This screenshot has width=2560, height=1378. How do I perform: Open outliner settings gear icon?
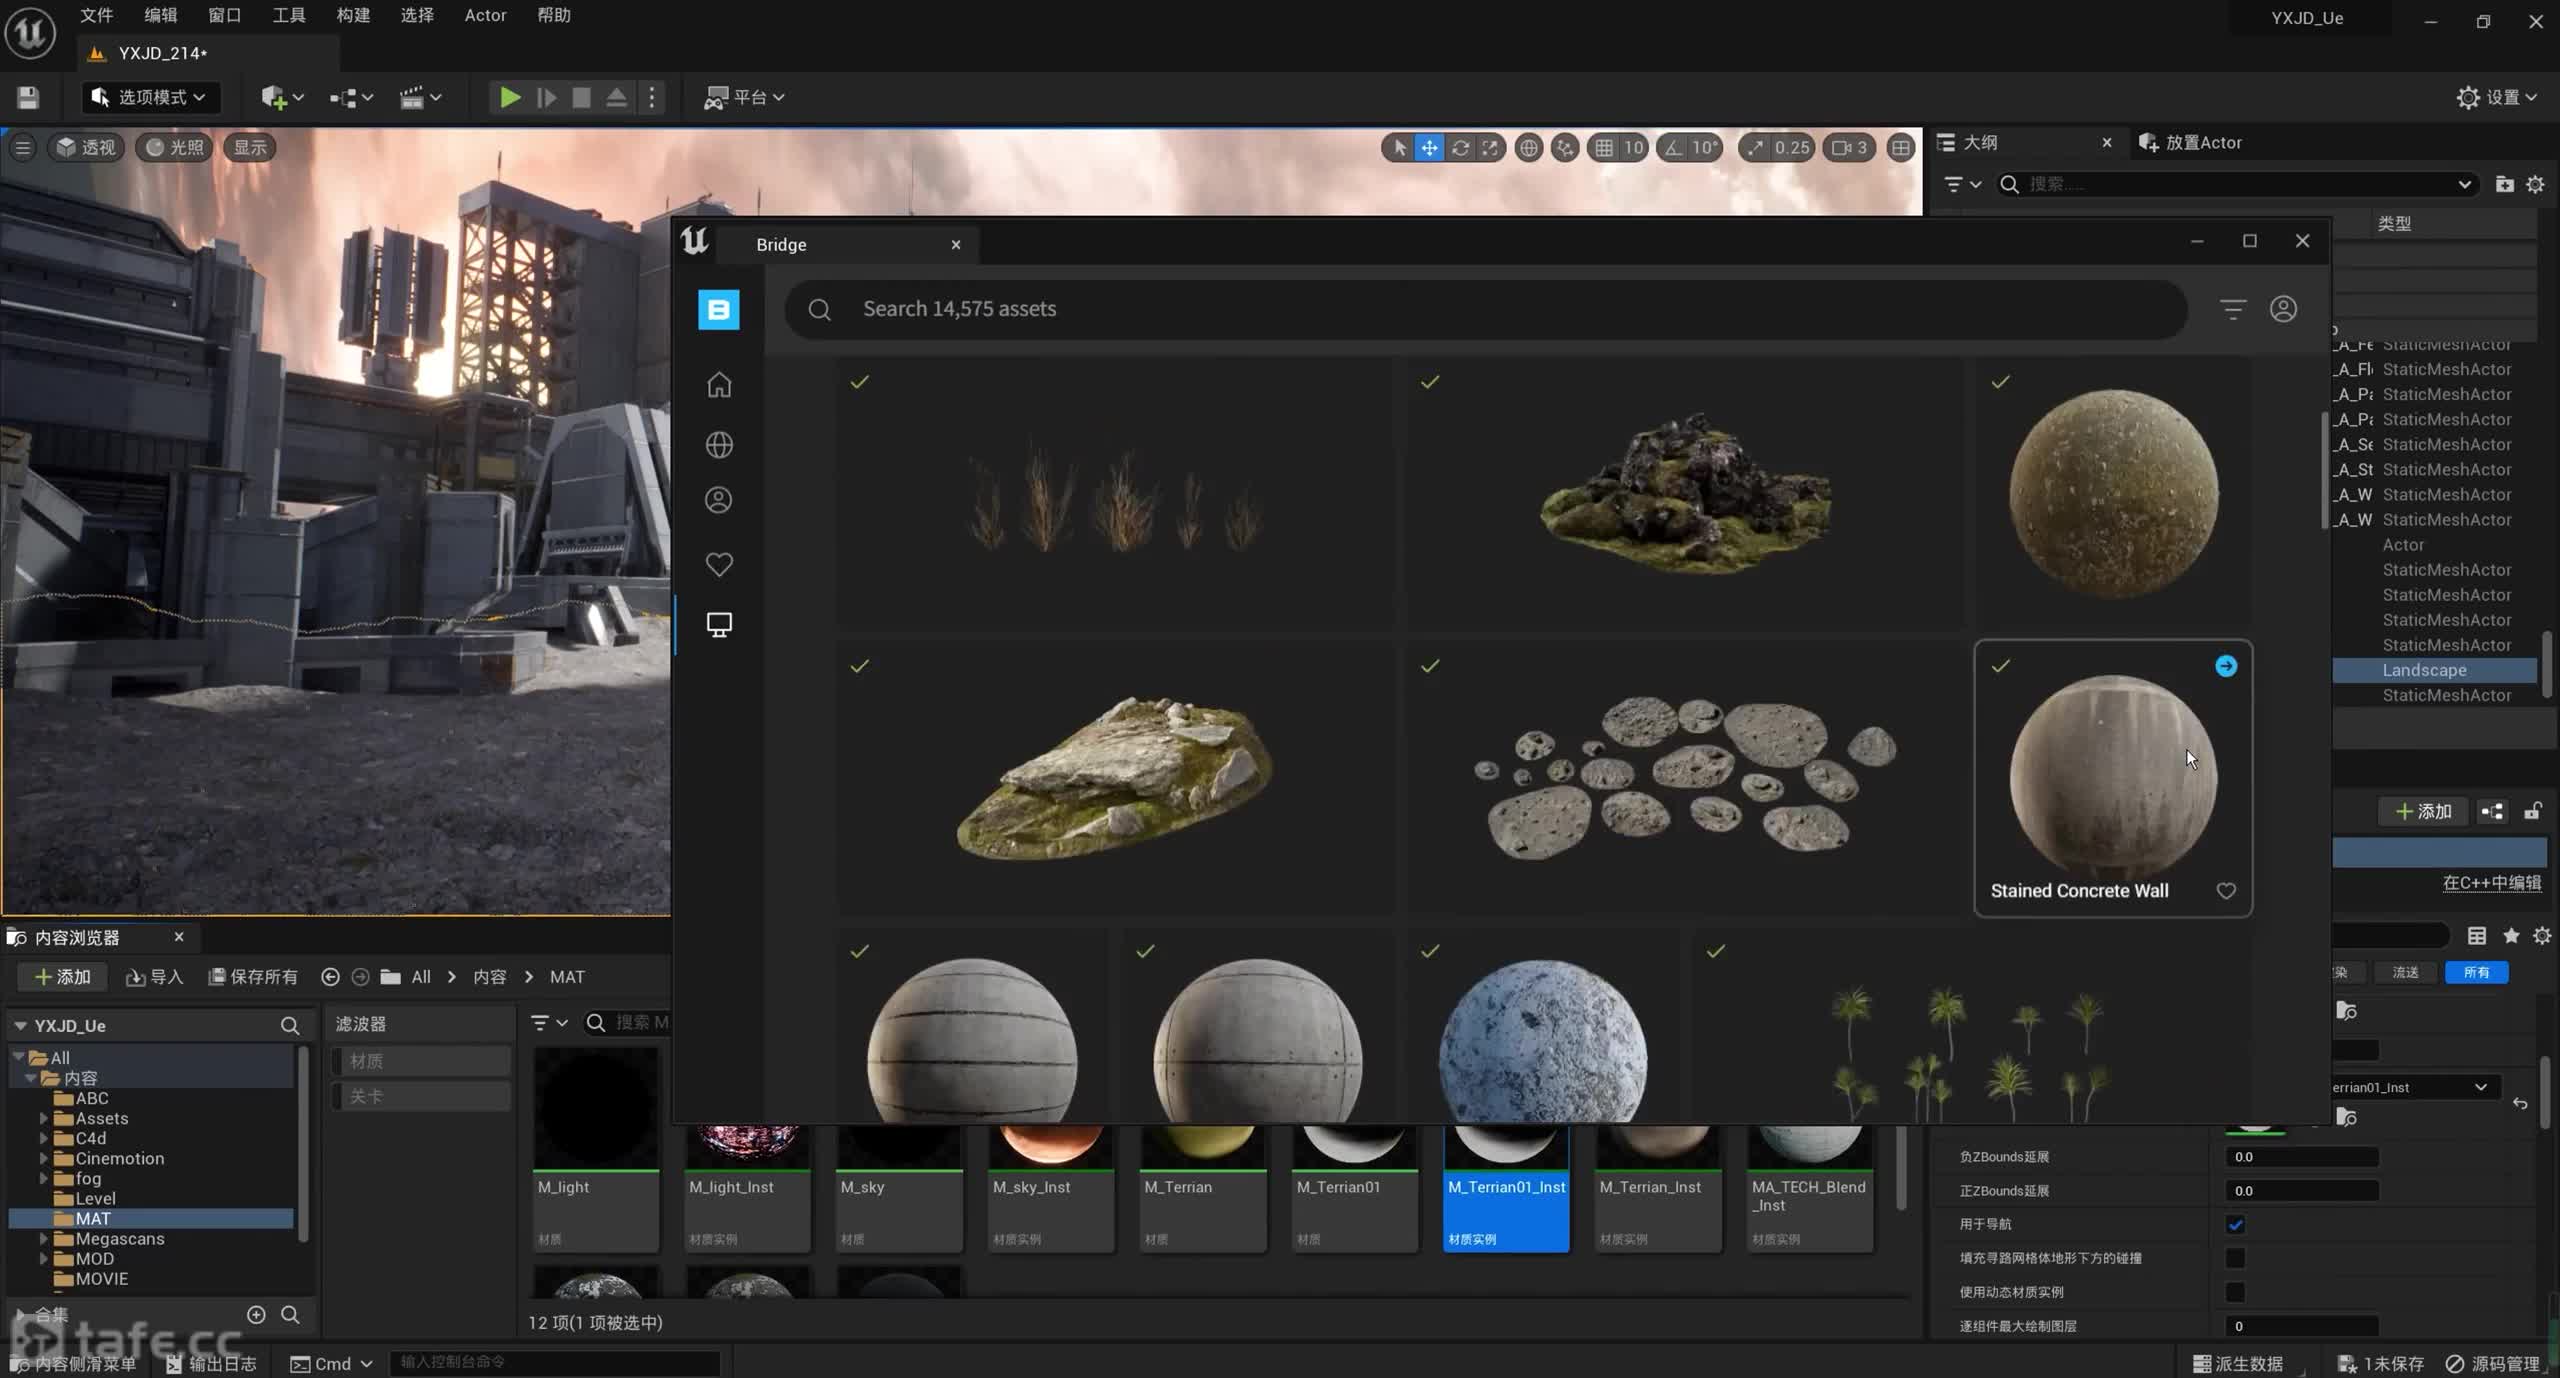(x=2536, y=184)
